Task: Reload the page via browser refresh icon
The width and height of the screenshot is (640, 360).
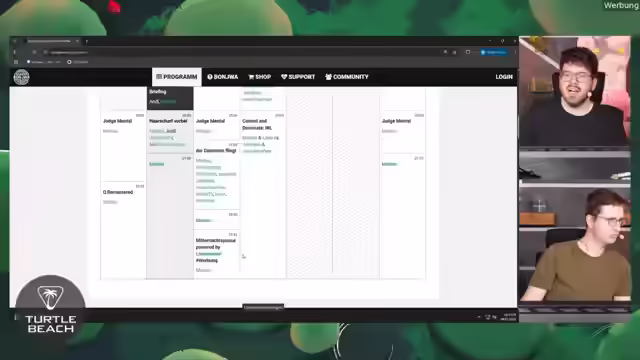Action: coord(34,52)
